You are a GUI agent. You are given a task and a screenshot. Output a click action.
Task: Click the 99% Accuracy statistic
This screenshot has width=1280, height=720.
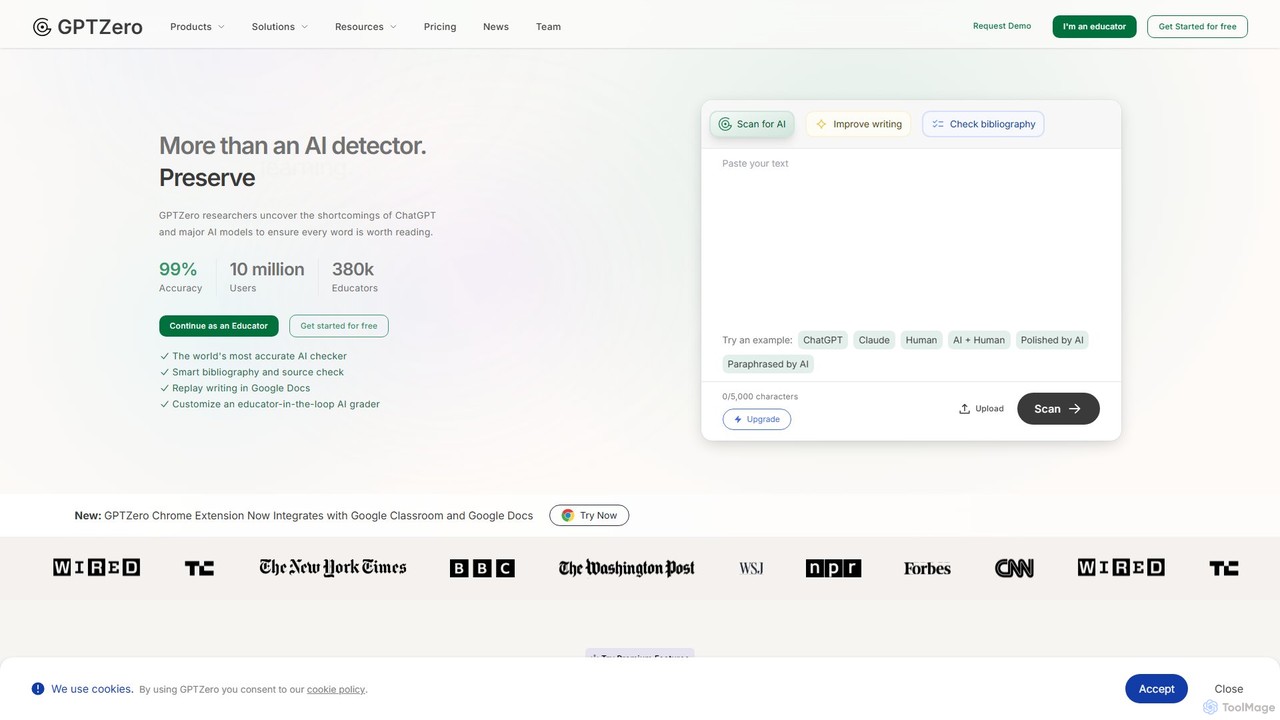180,277
